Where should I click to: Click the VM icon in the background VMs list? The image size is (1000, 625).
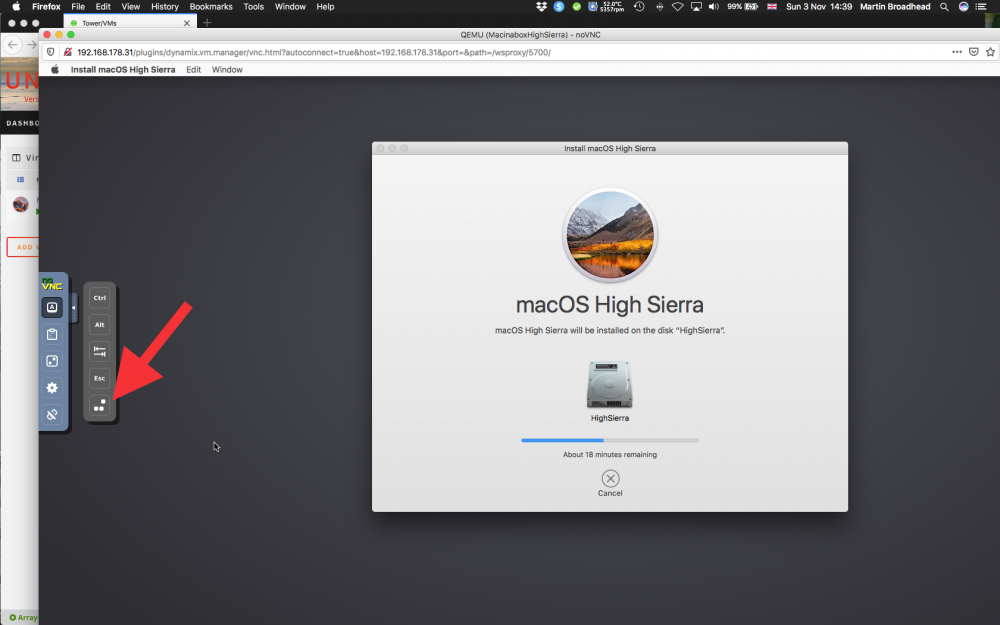tap(21, 205)
